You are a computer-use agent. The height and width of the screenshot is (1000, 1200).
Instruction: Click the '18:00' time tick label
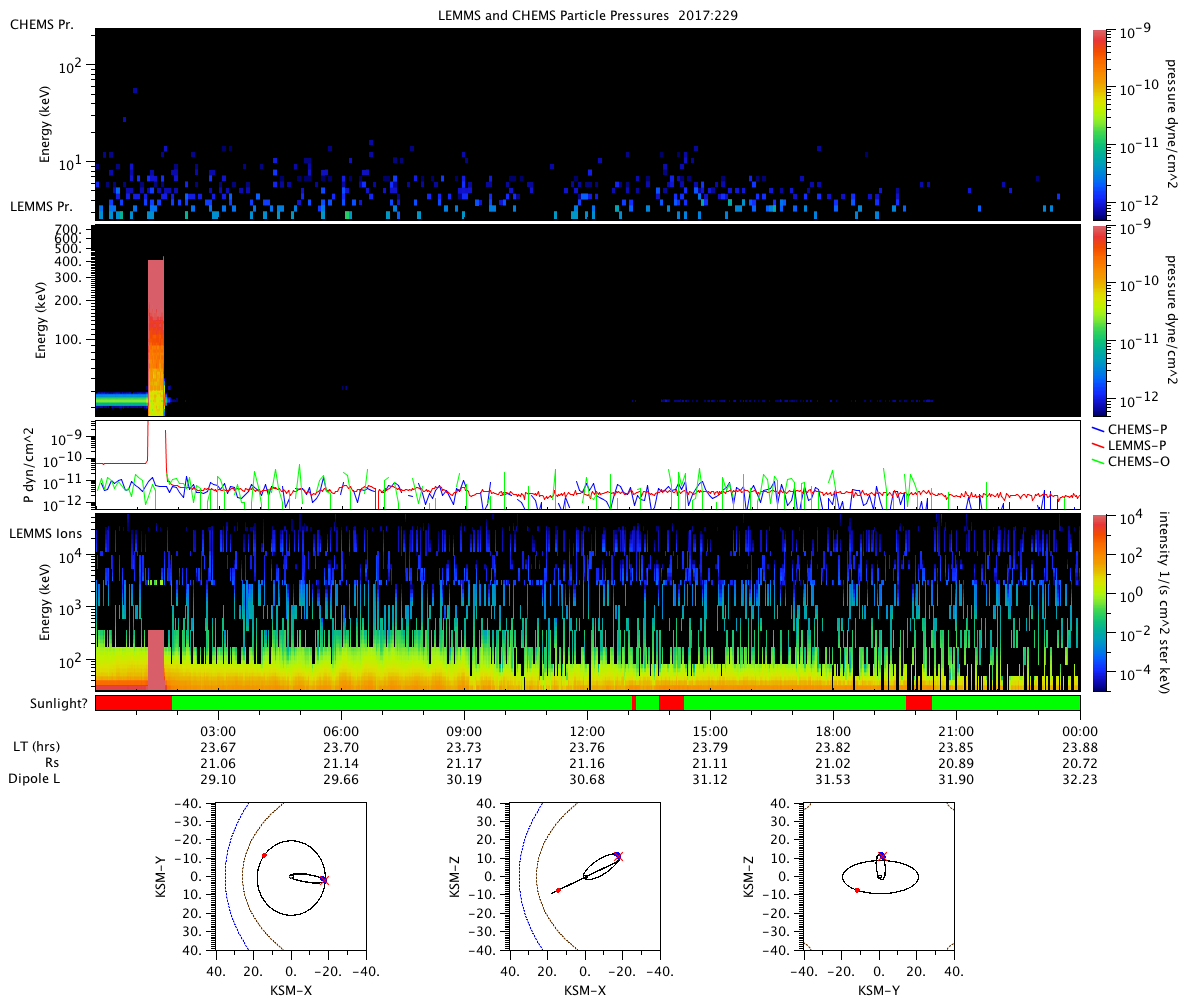tap(834, 731)
